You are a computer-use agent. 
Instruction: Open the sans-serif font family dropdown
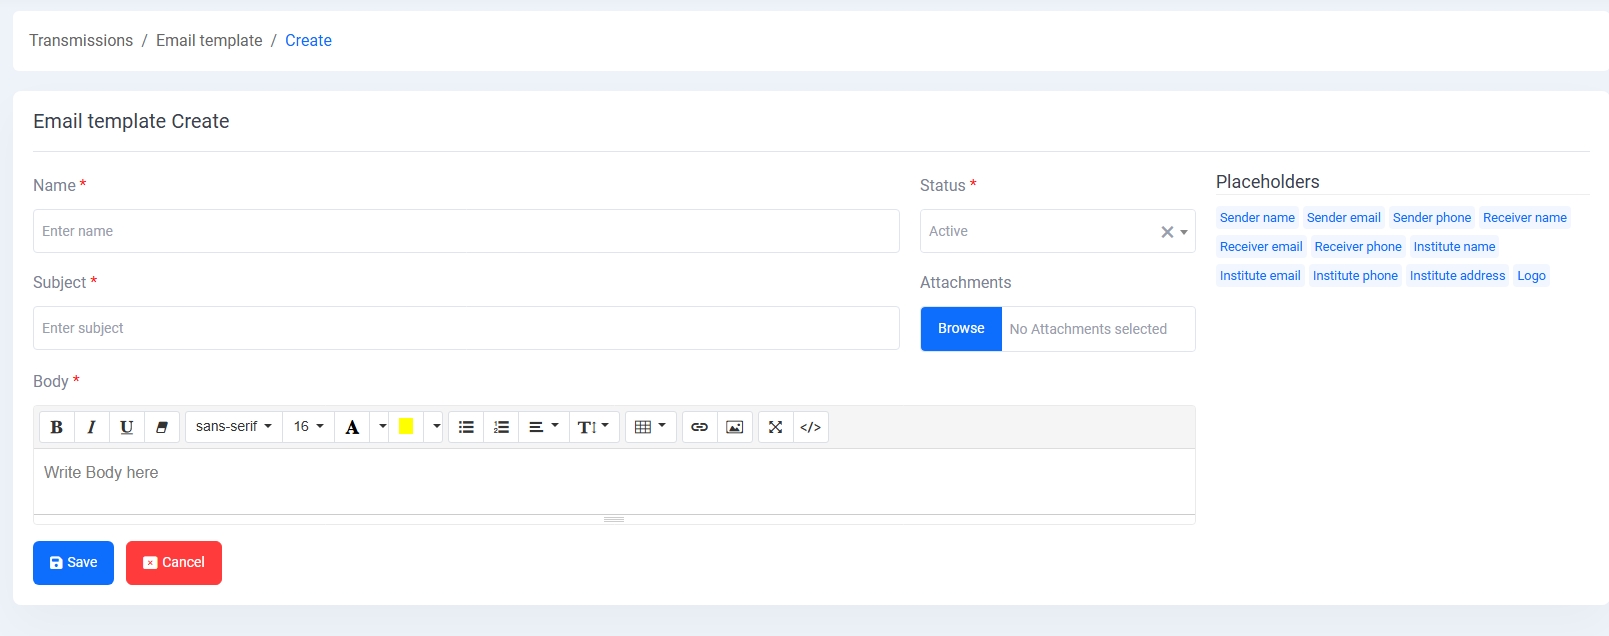point(234,427)
